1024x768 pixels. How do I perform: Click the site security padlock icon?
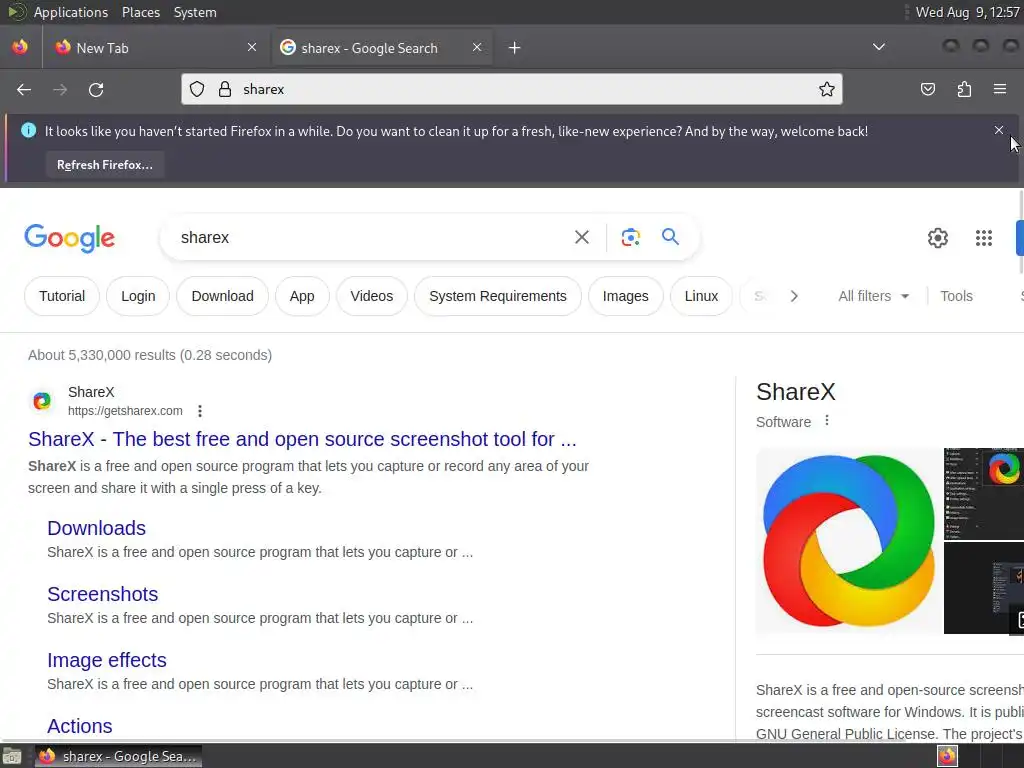pyautogui.click(x=225, y=89)
